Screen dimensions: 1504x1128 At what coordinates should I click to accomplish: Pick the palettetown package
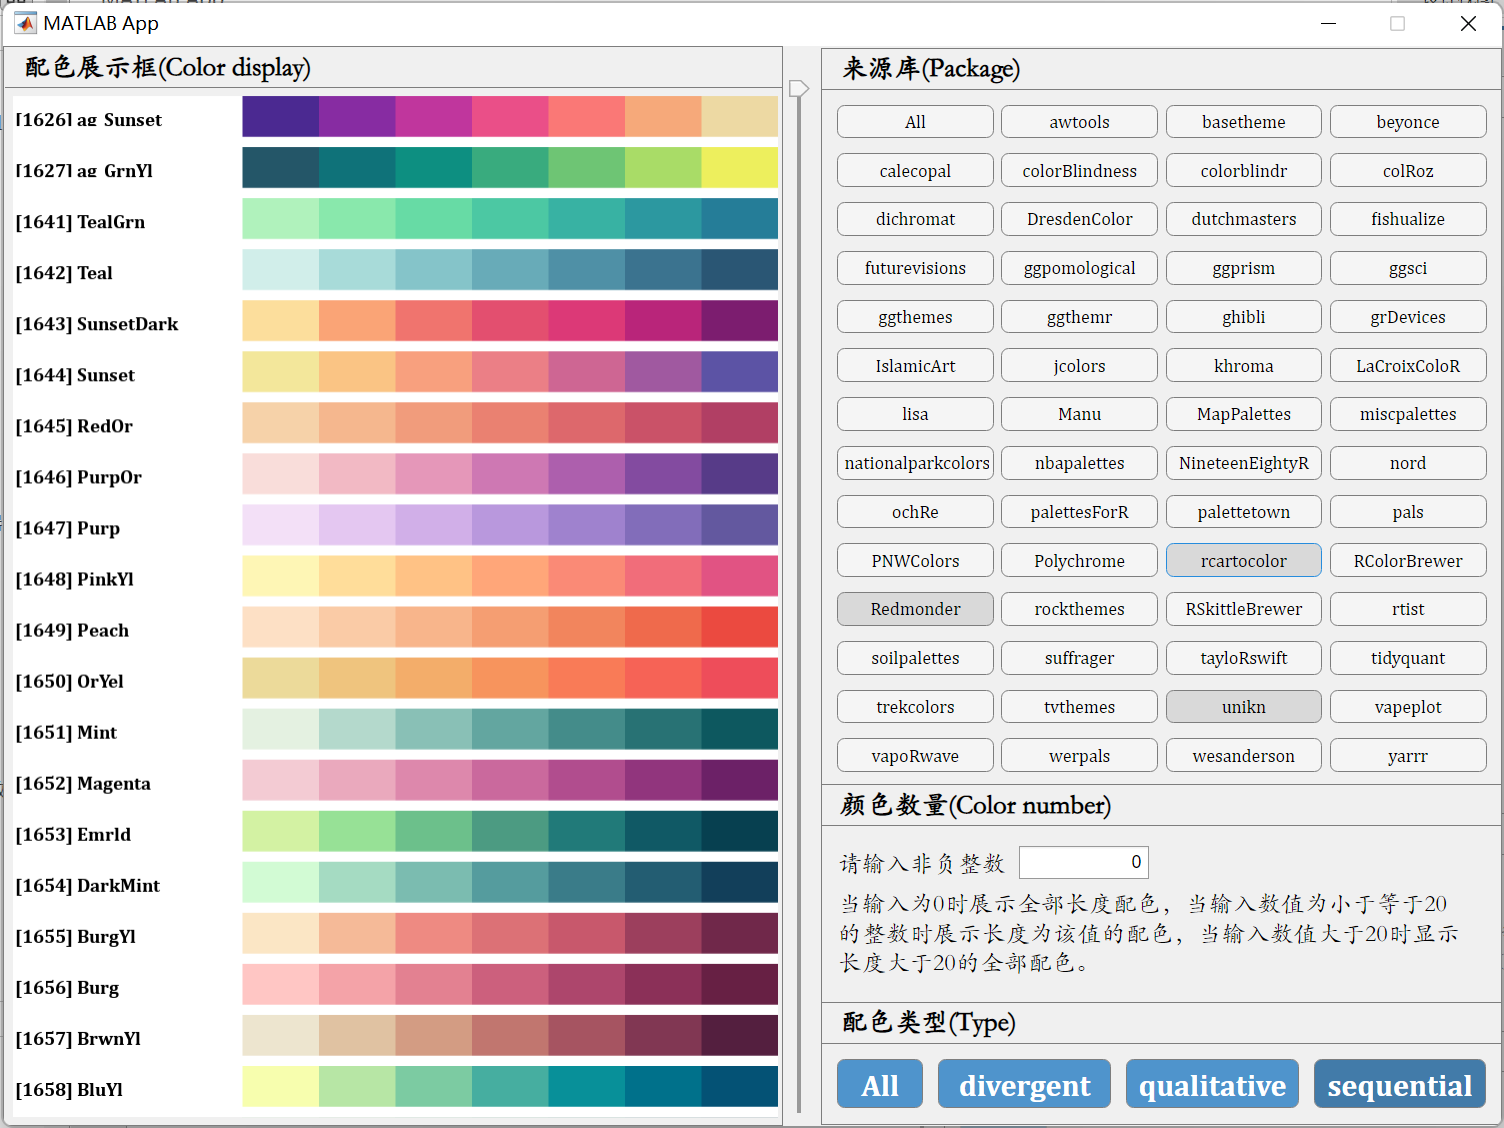pyautogui.click(x=1244, y=512)
